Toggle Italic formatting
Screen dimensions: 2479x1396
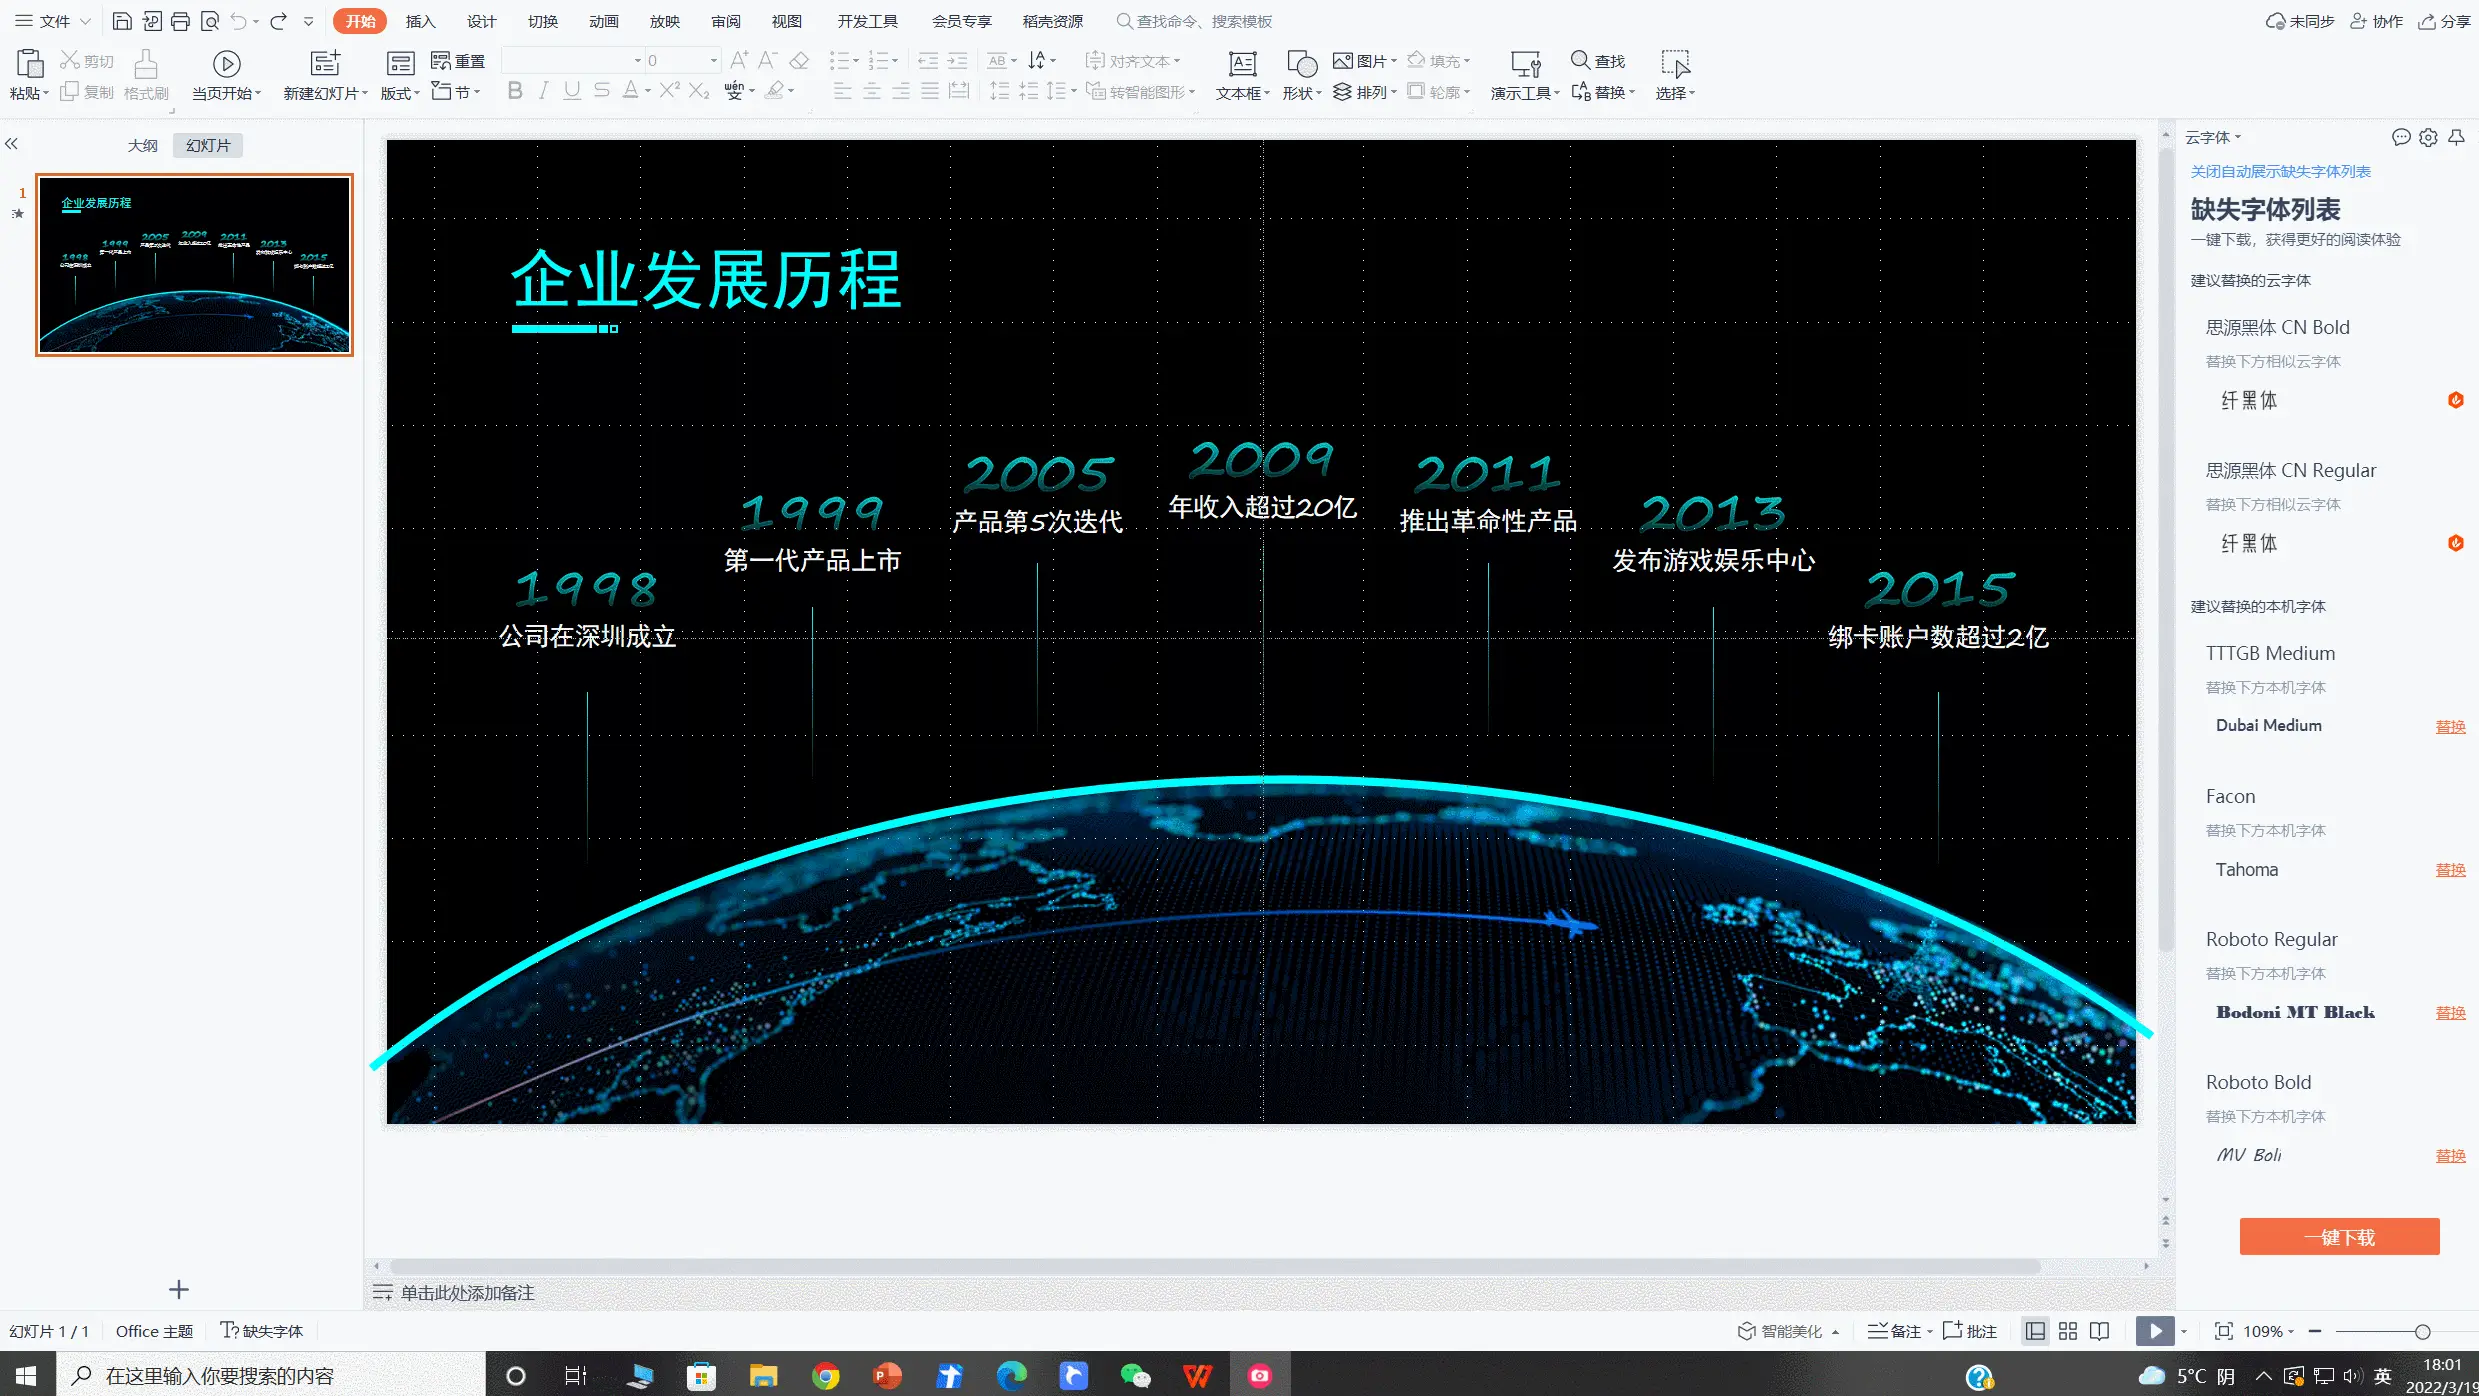point(543,91)
